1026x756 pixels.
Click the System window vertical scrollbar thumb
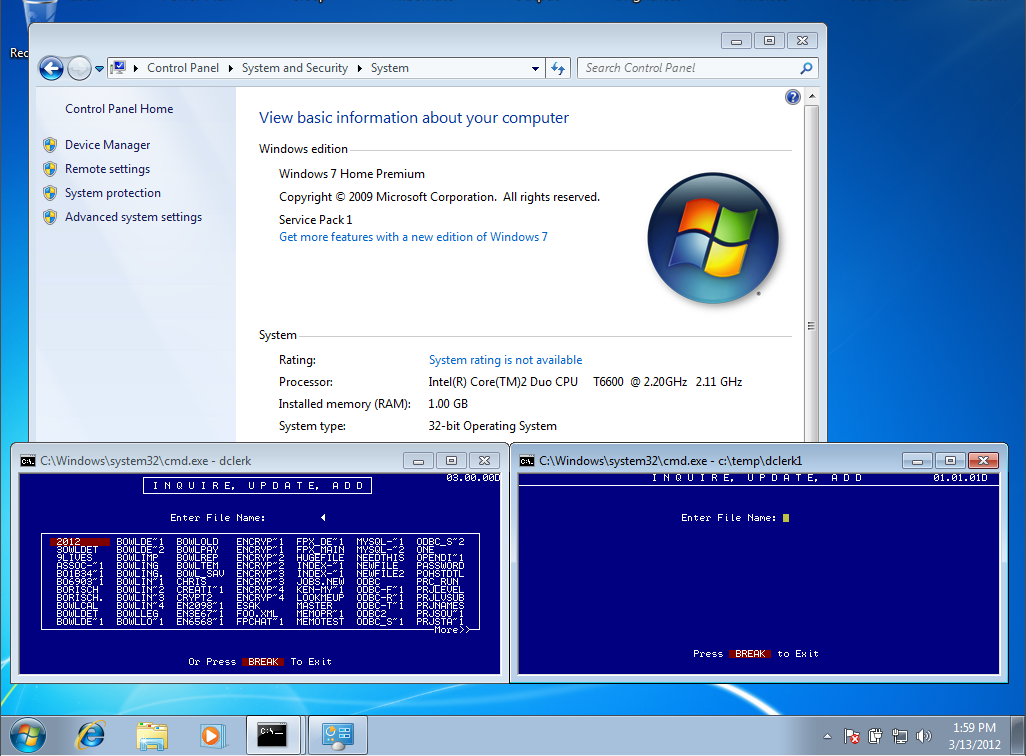pyautogui.click(x=811, y=275)
